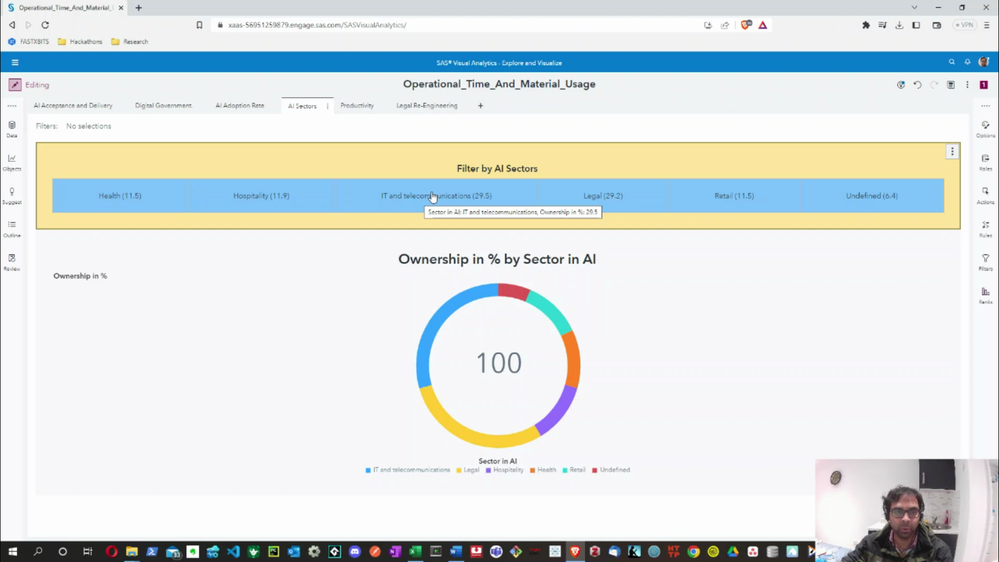Open the Objects pane in left sidebar

(12, 162)
